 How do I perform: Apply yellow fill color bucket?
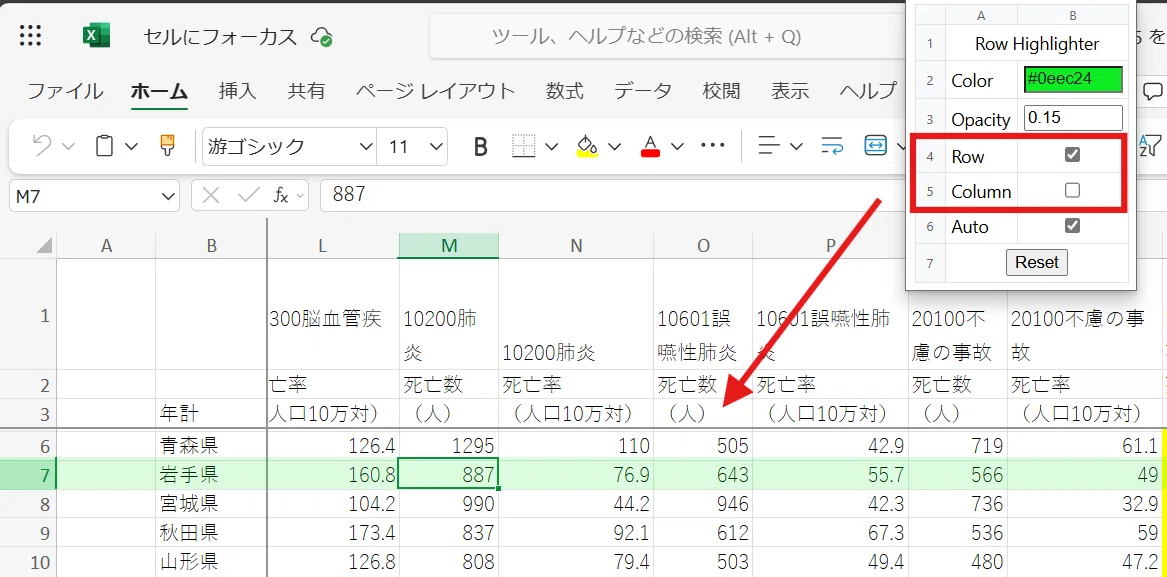click(x=587, y=146)
